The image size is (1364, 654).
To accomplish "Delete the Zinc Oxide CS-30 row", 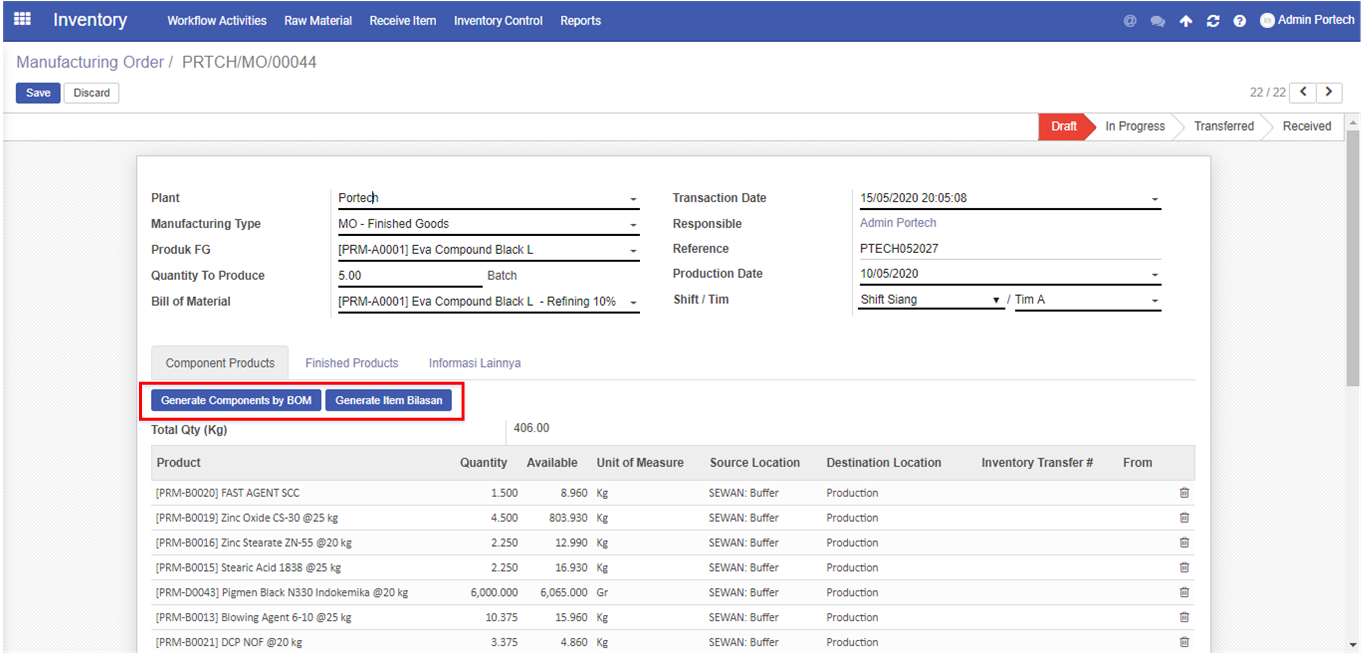I will tap(1184, 518).
